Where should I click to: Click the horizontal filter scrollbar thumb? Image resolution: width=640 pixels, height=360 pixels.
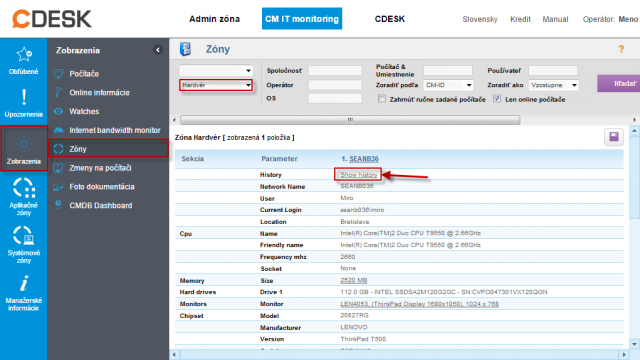[350, 120]
